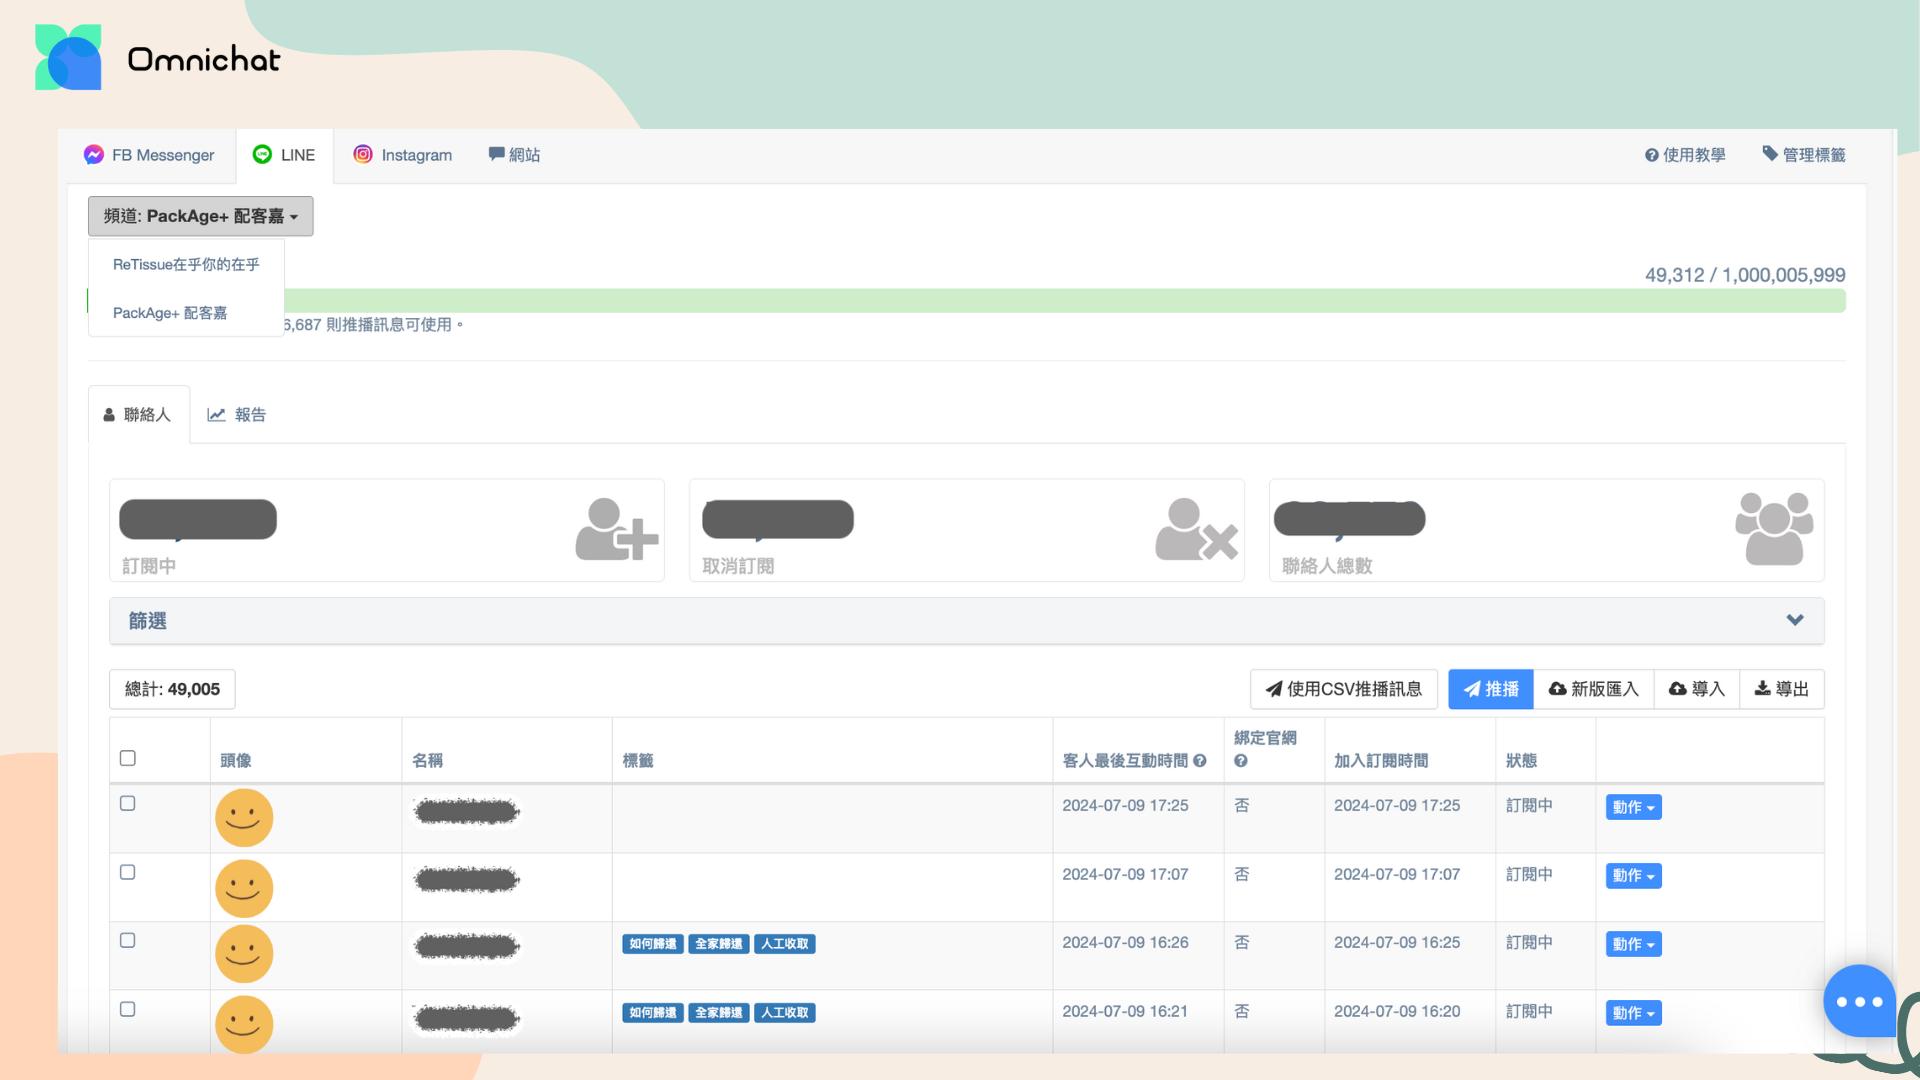The image size is (1920, 1080).
Task: Click the avatar in the 17:25 row
Action: point(244,818)
